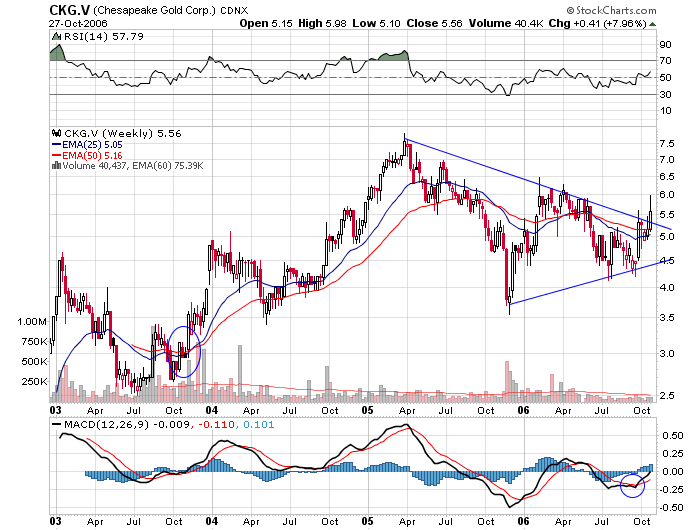Select the CKG.V ticker title
The width and height of the screenshot is (700, 530).
tap(70, 10)
